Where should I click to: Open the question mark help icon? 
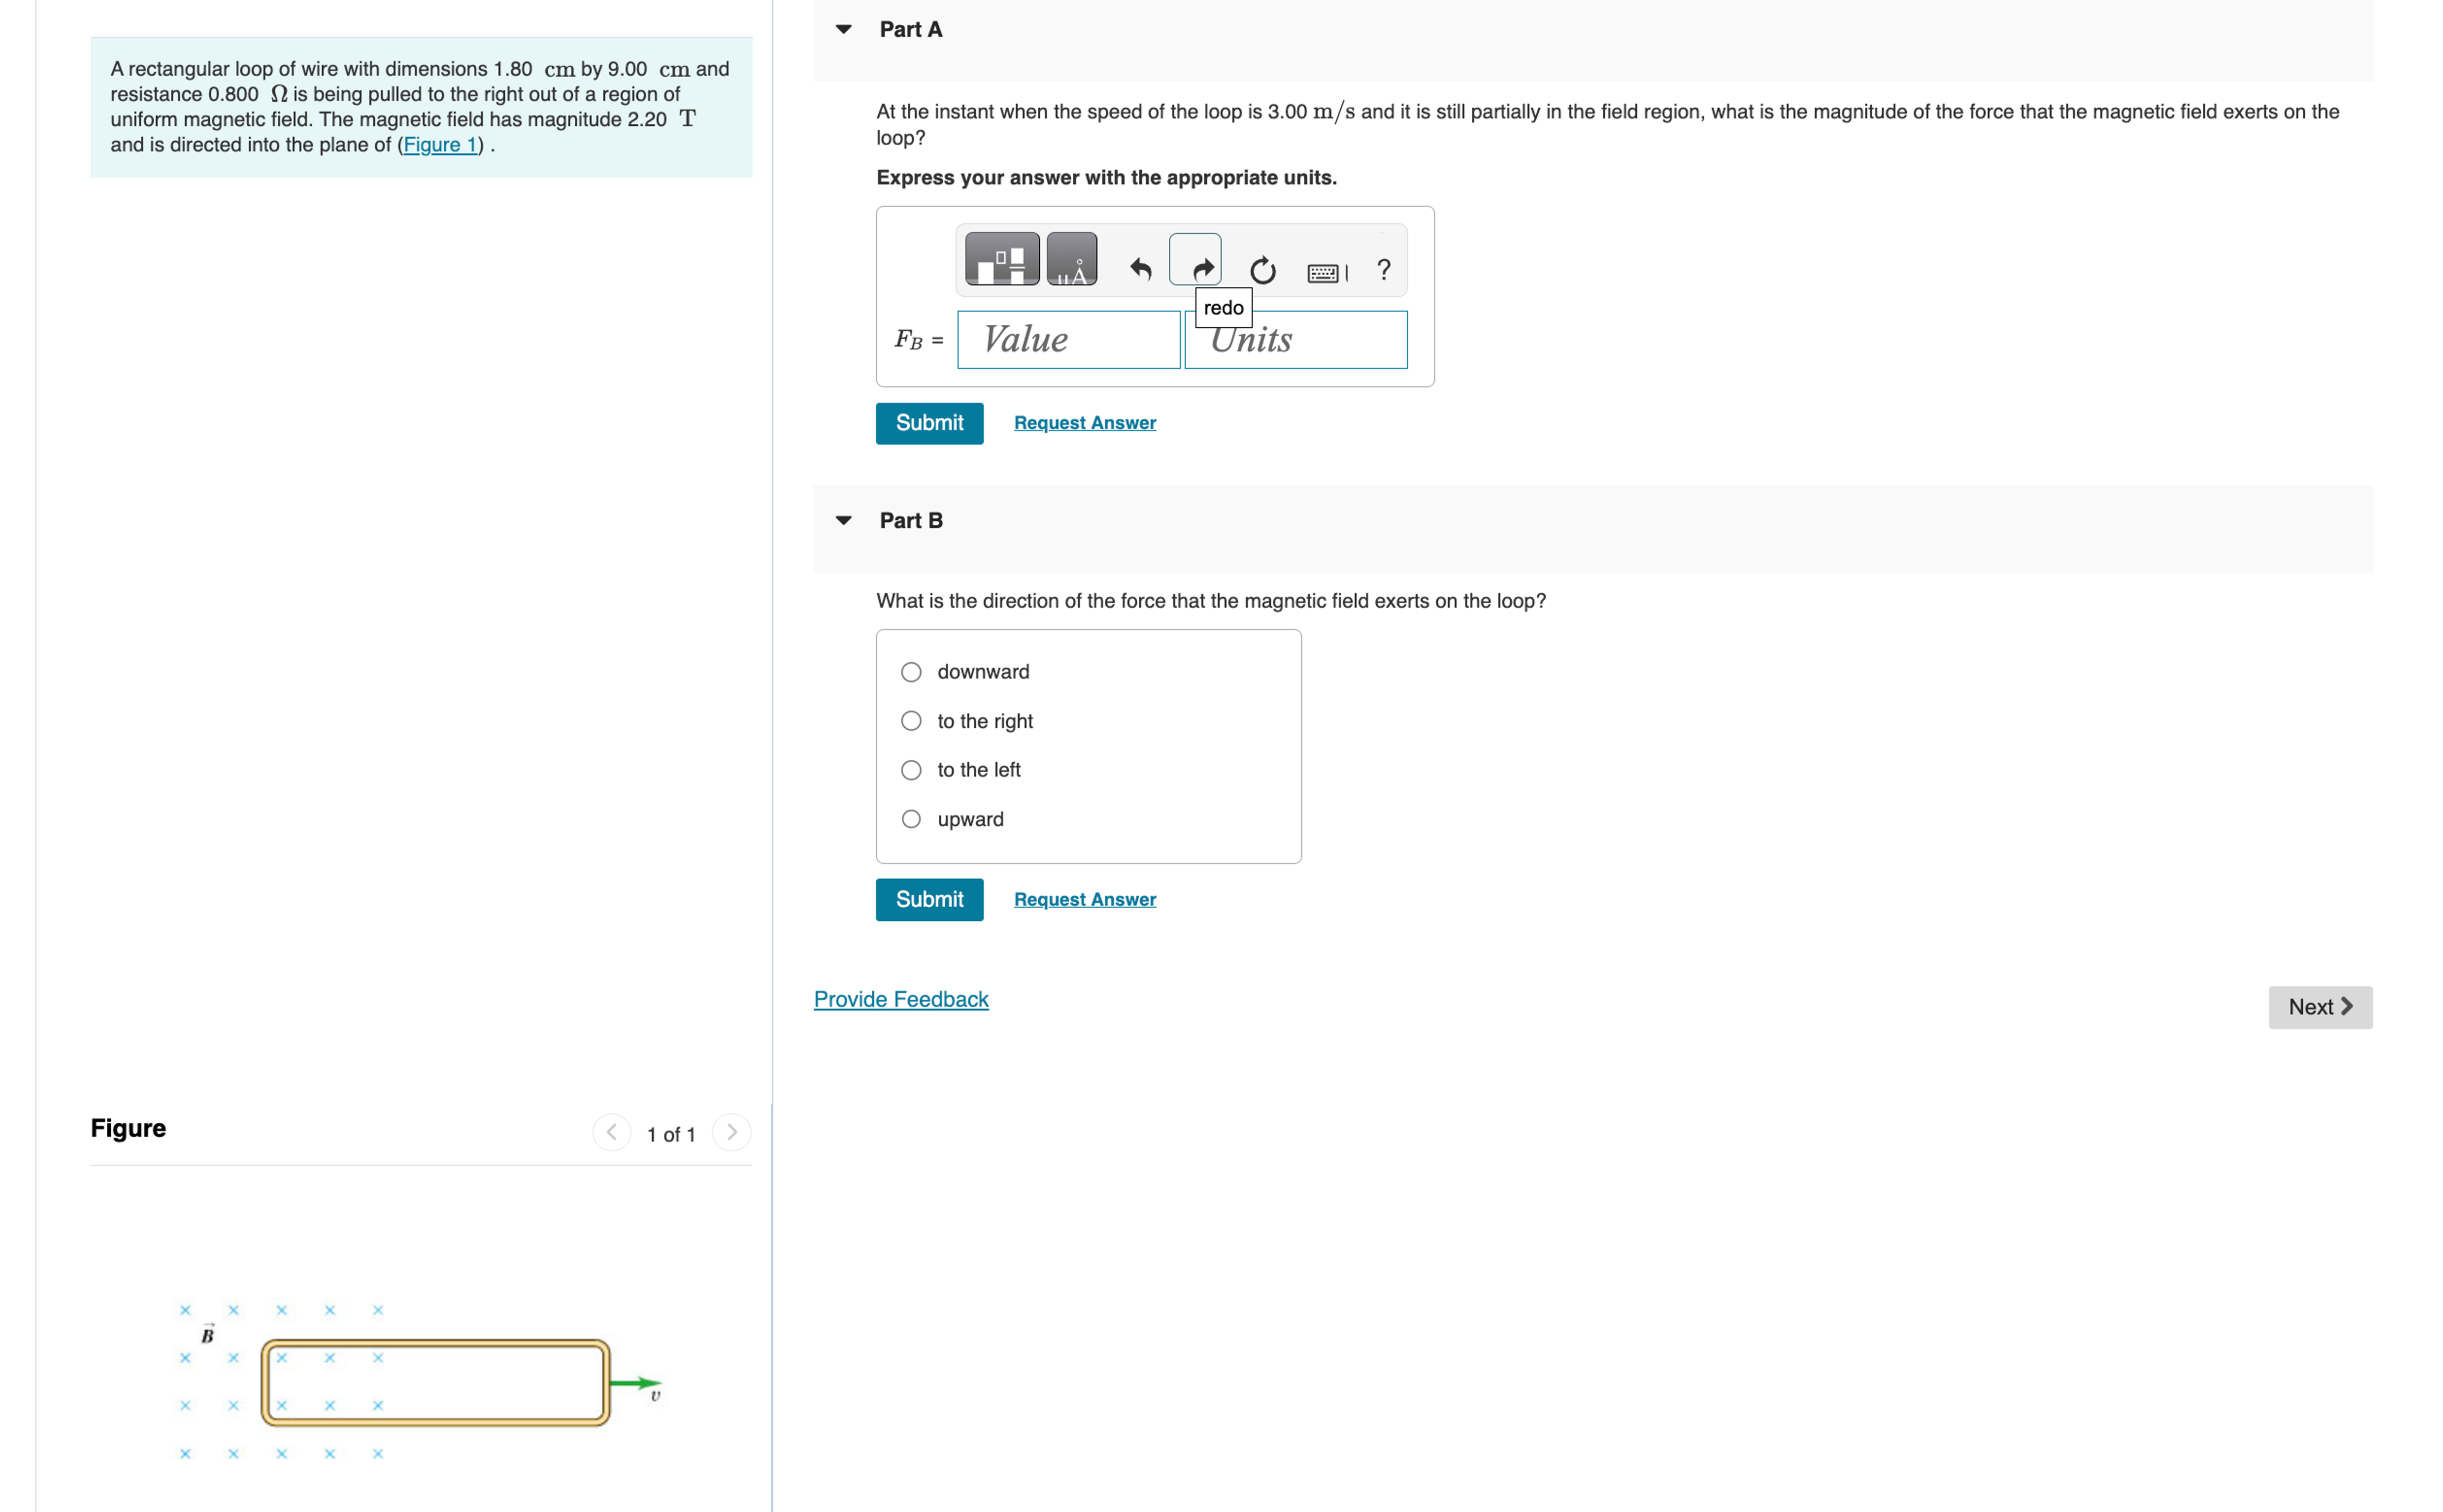click(x=1383, y=269)
